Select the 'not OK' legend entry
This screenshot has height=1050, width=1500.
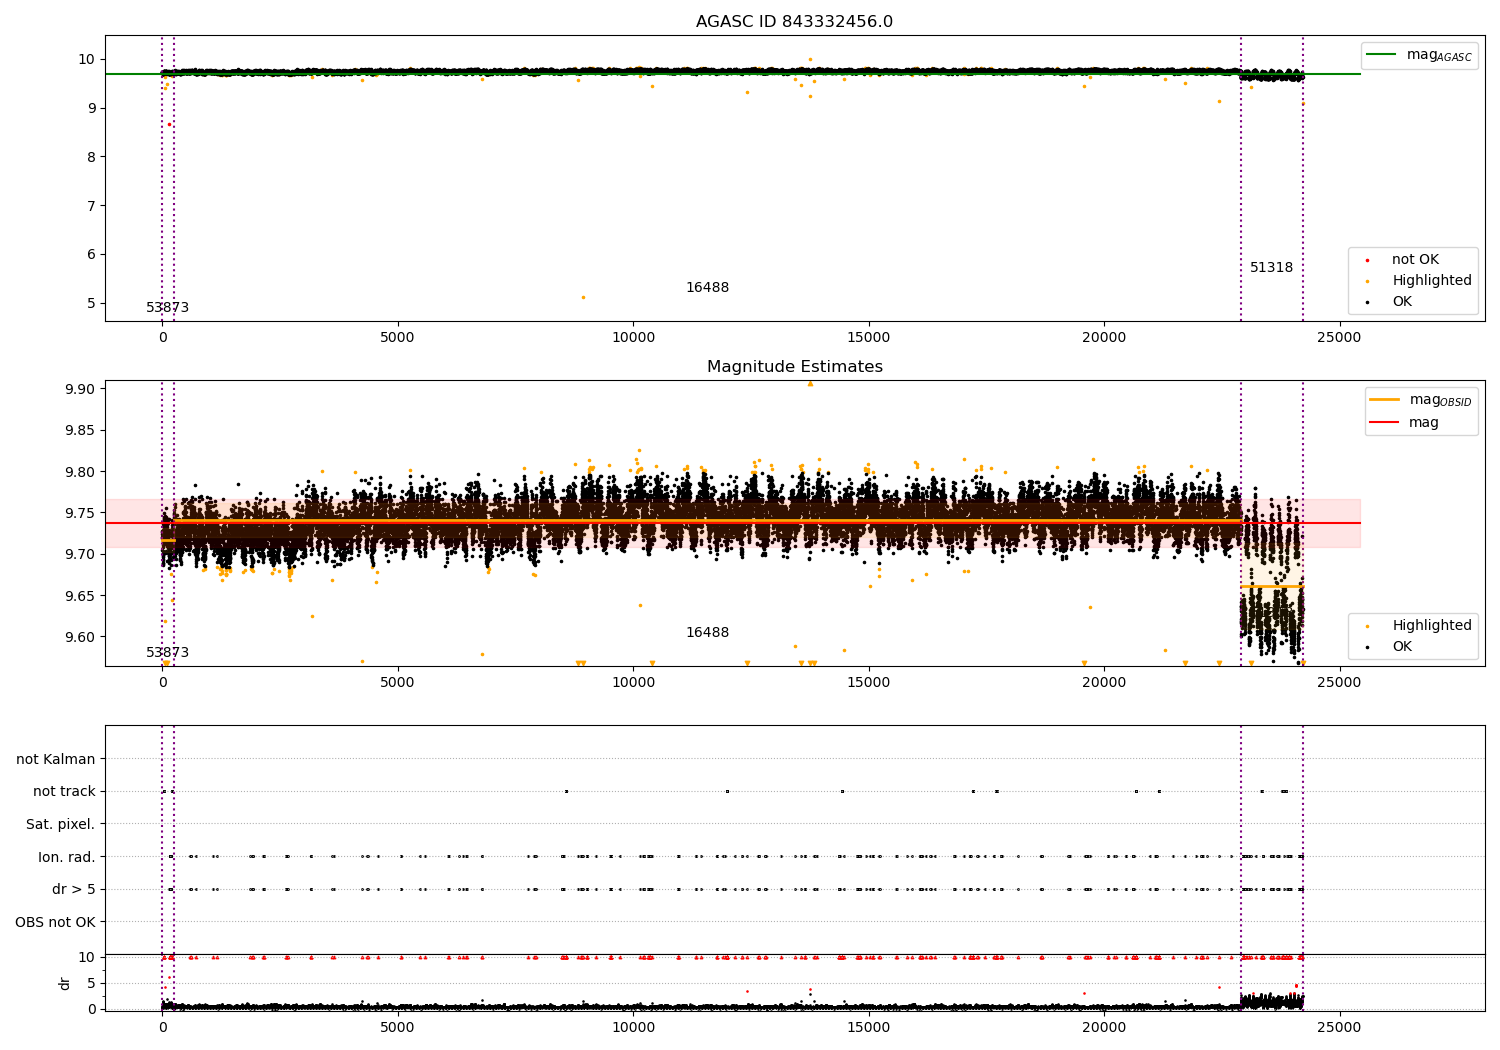1415,260
